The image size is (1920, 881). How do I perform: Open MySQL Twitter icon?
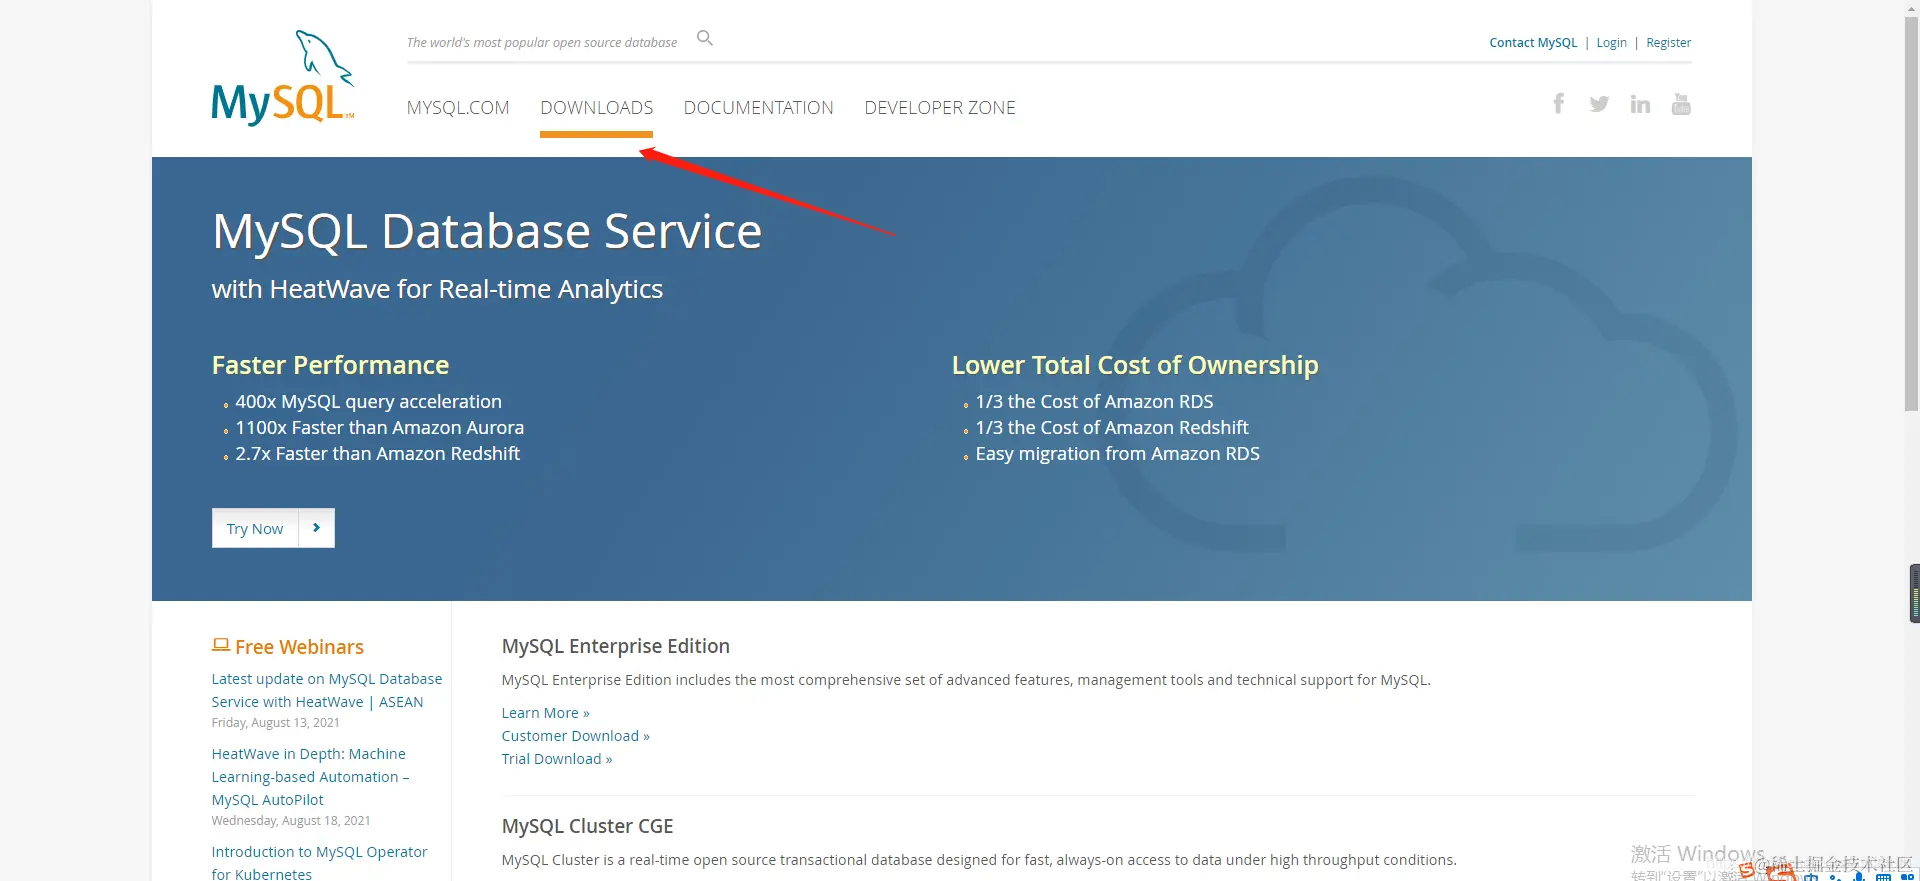click(x=1599, y=104)
